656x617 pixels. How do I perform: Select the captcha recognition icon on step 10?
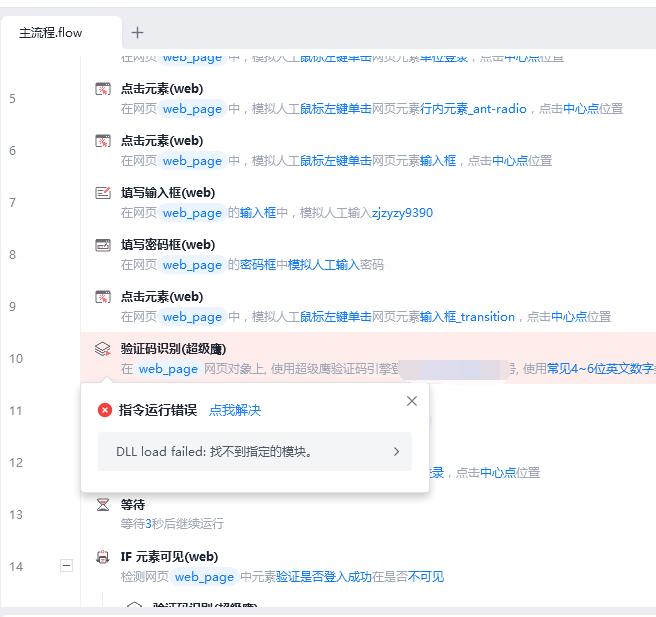102,349
